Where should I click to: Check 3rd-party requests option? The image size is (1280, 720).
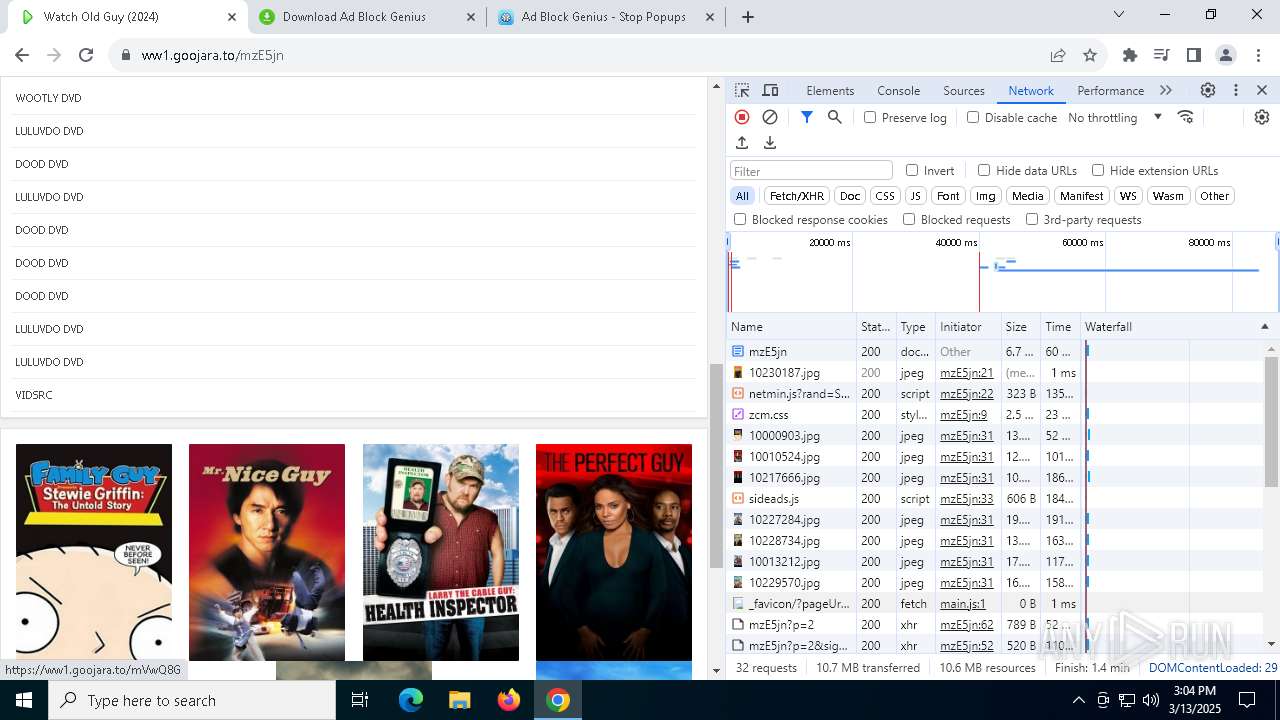tap(1032, 219)
